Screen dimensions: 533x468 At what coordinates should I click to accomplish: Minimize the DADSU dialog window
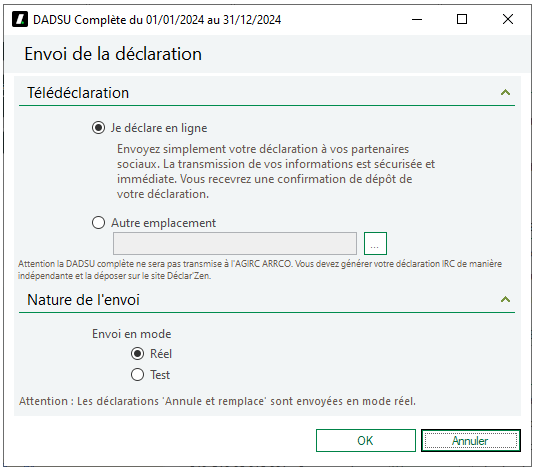417,19
